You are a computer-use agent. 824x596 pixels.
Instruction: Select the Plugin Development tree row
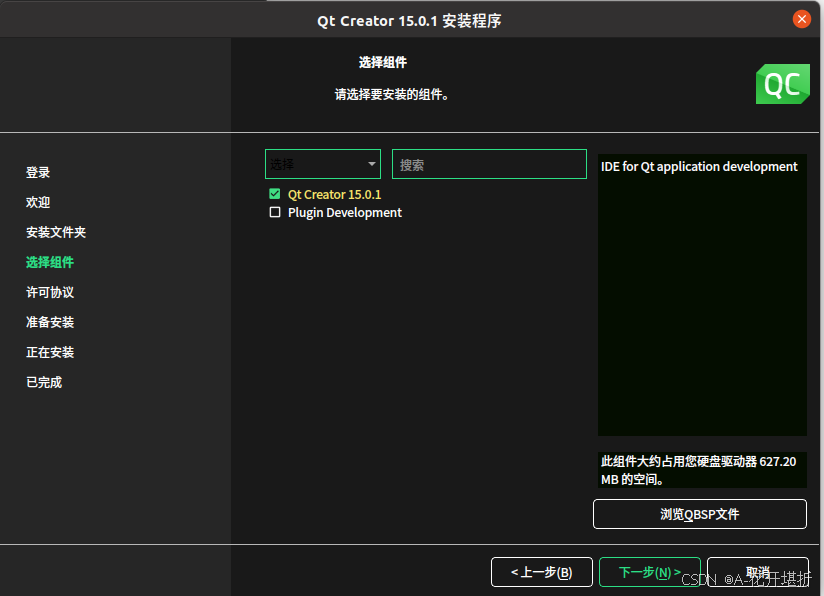344,213
